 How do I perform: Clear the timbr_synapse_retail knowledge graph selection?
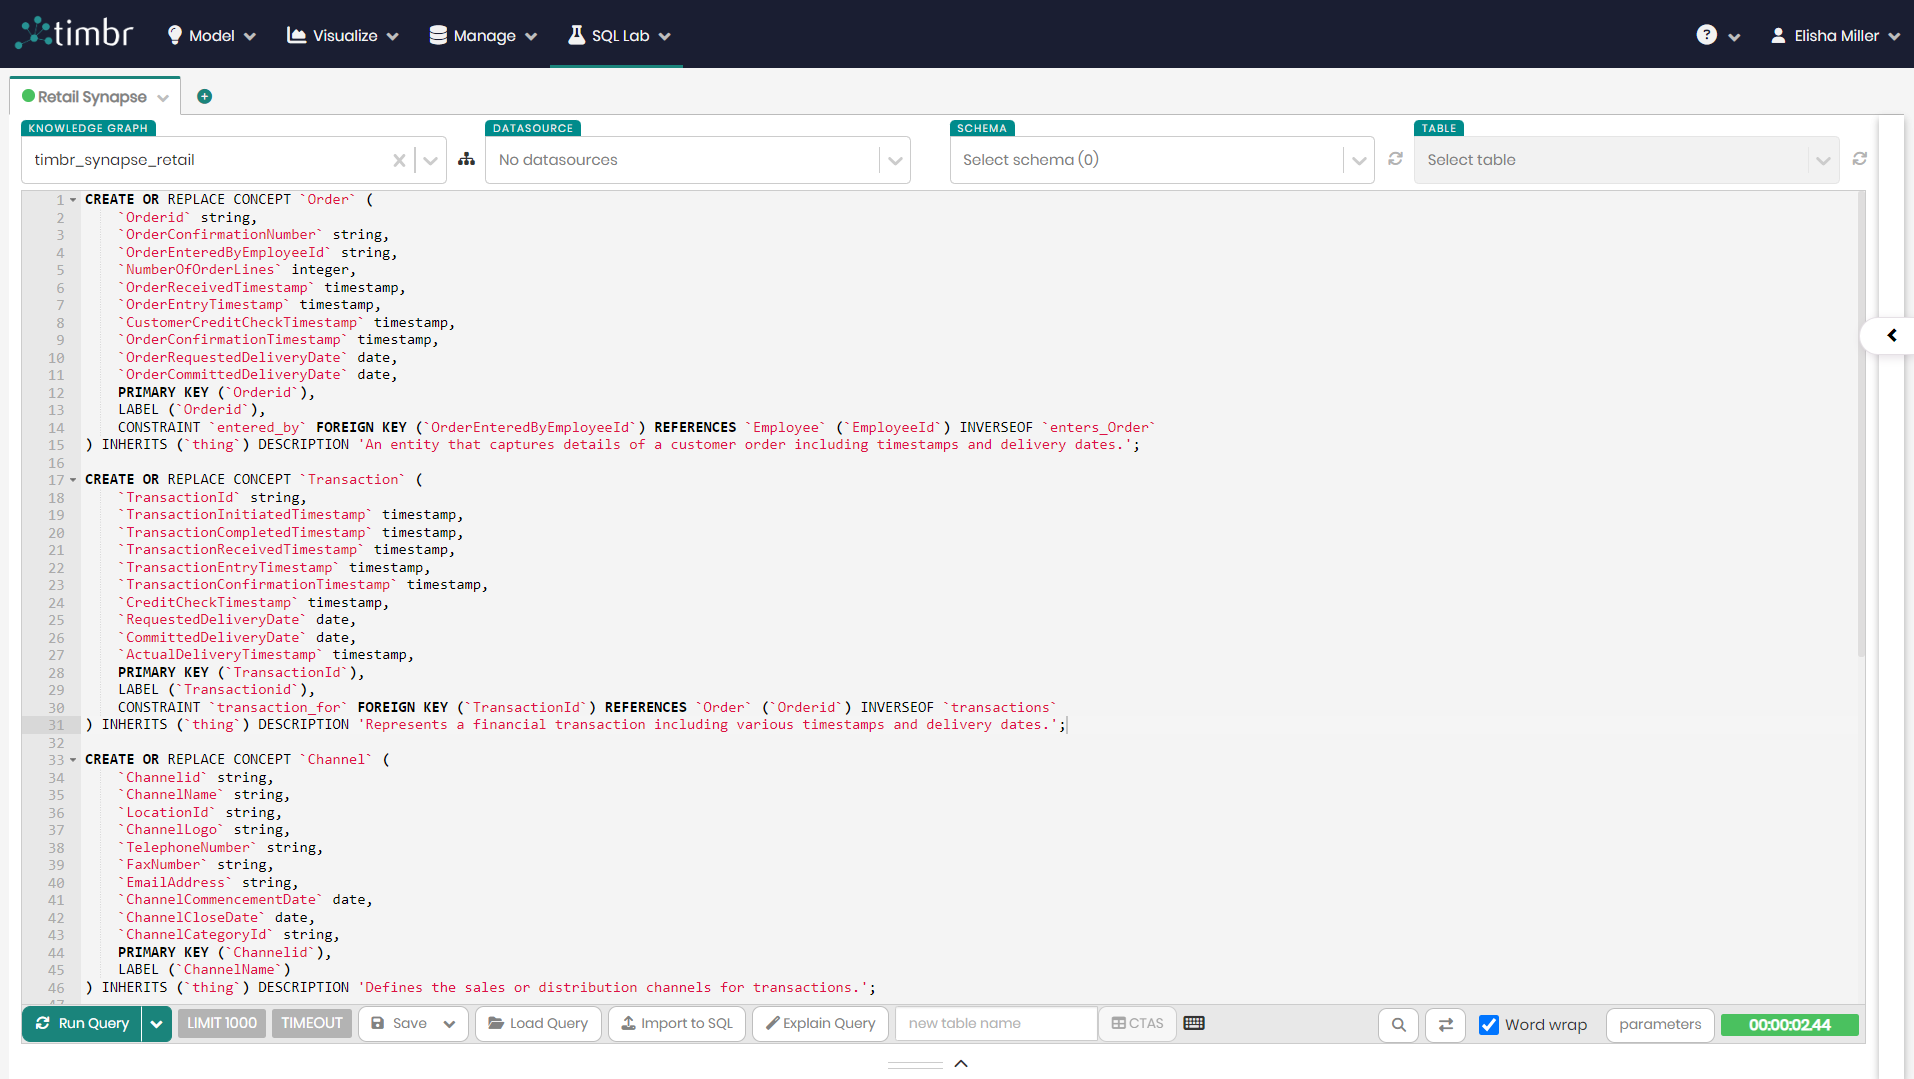(x=399, y=160)
